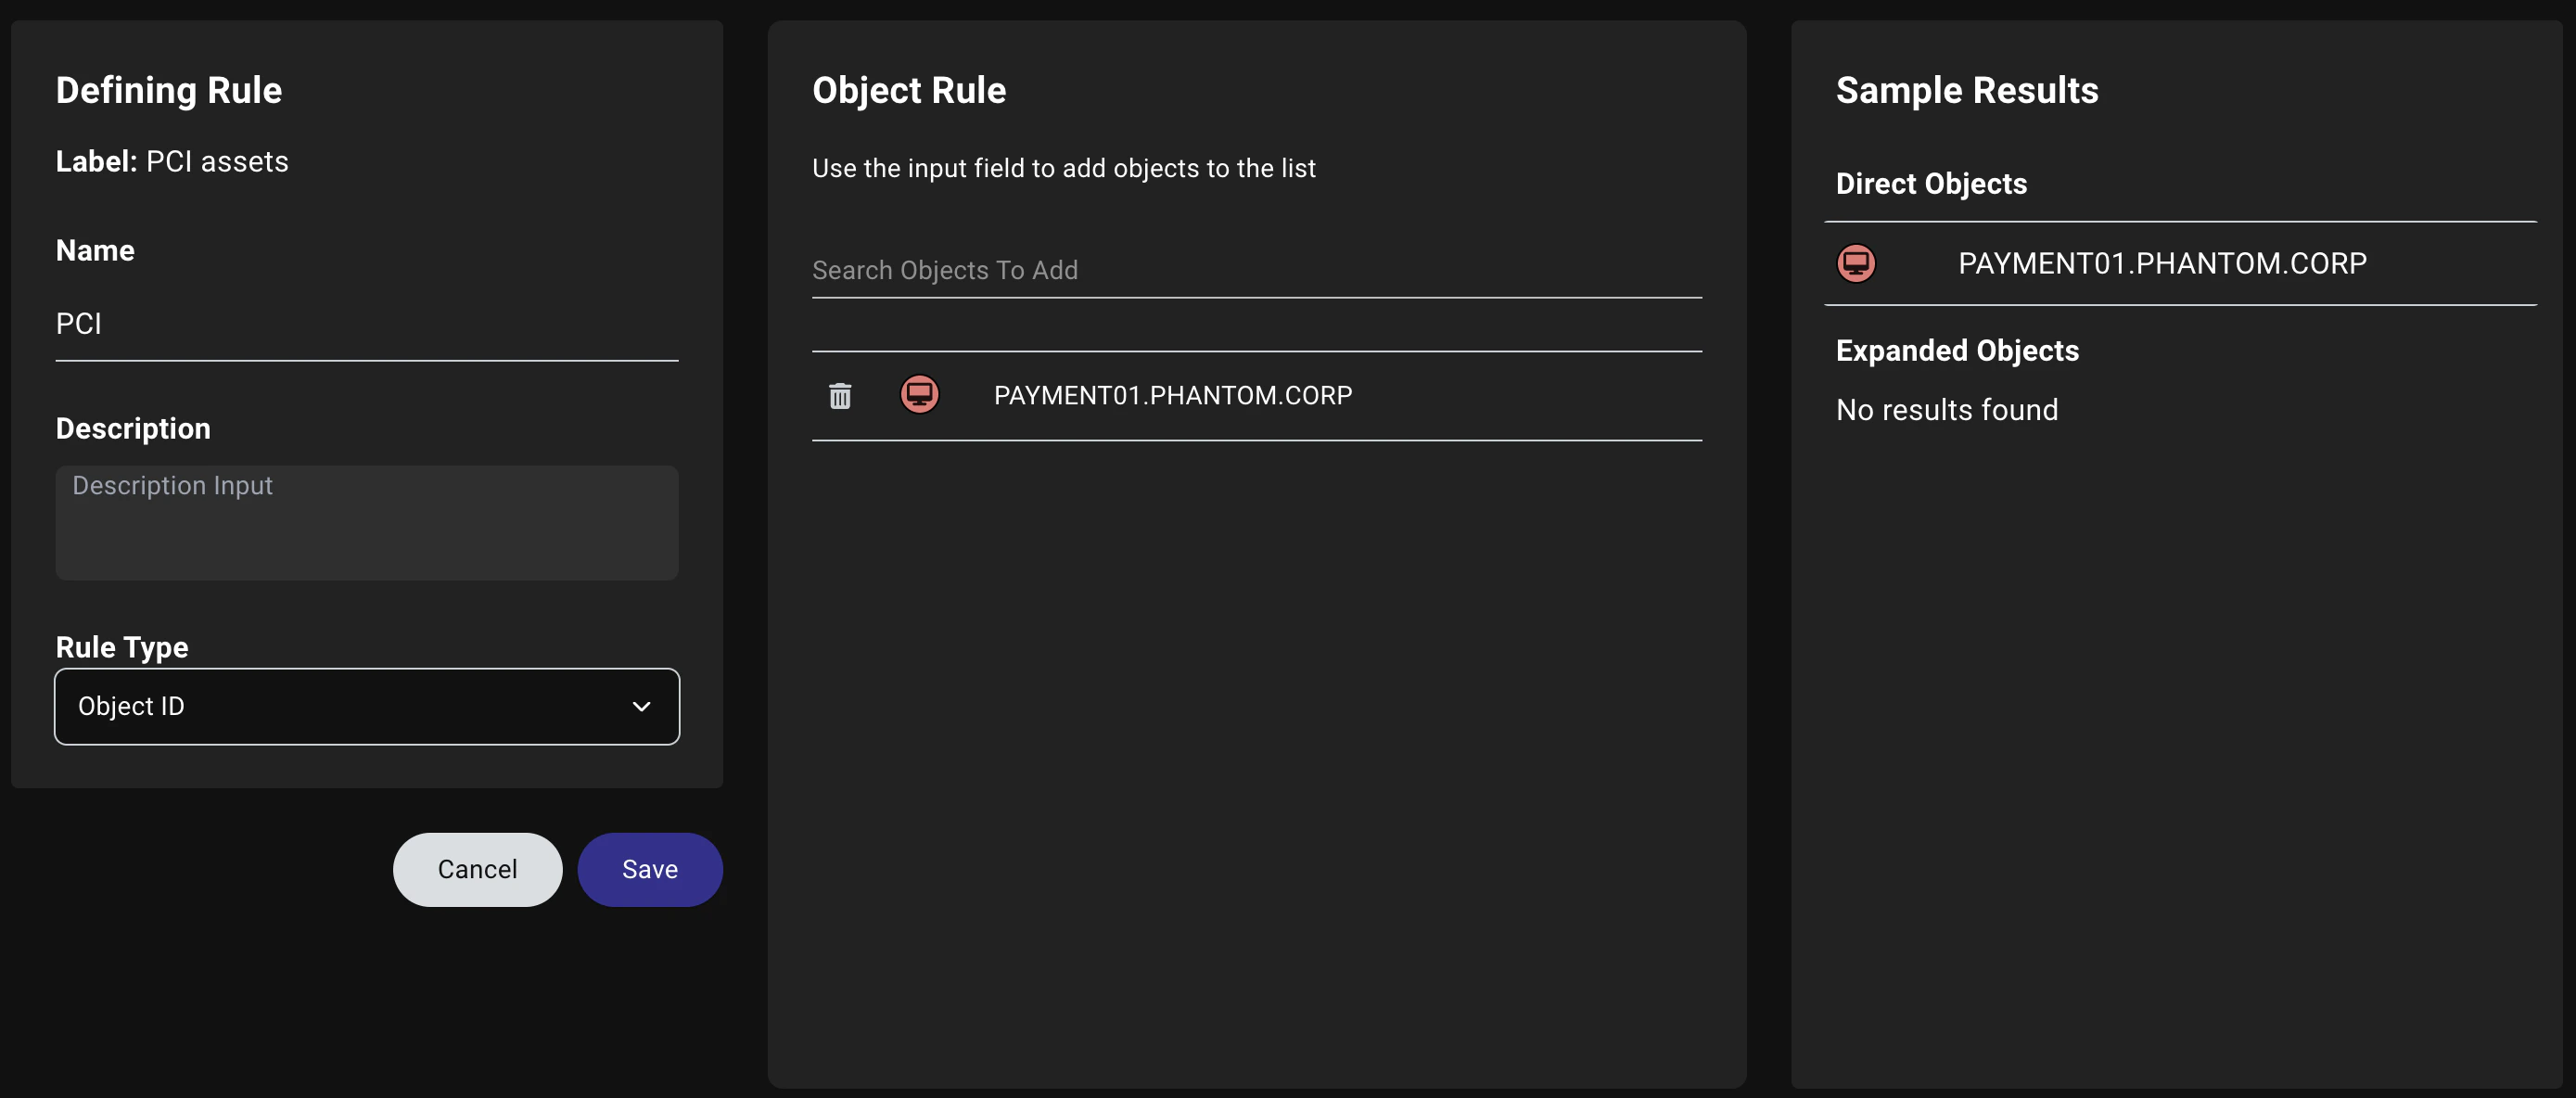Save the PCI defining rule
Screen dimensions: 2576x1098
(649, 869)
